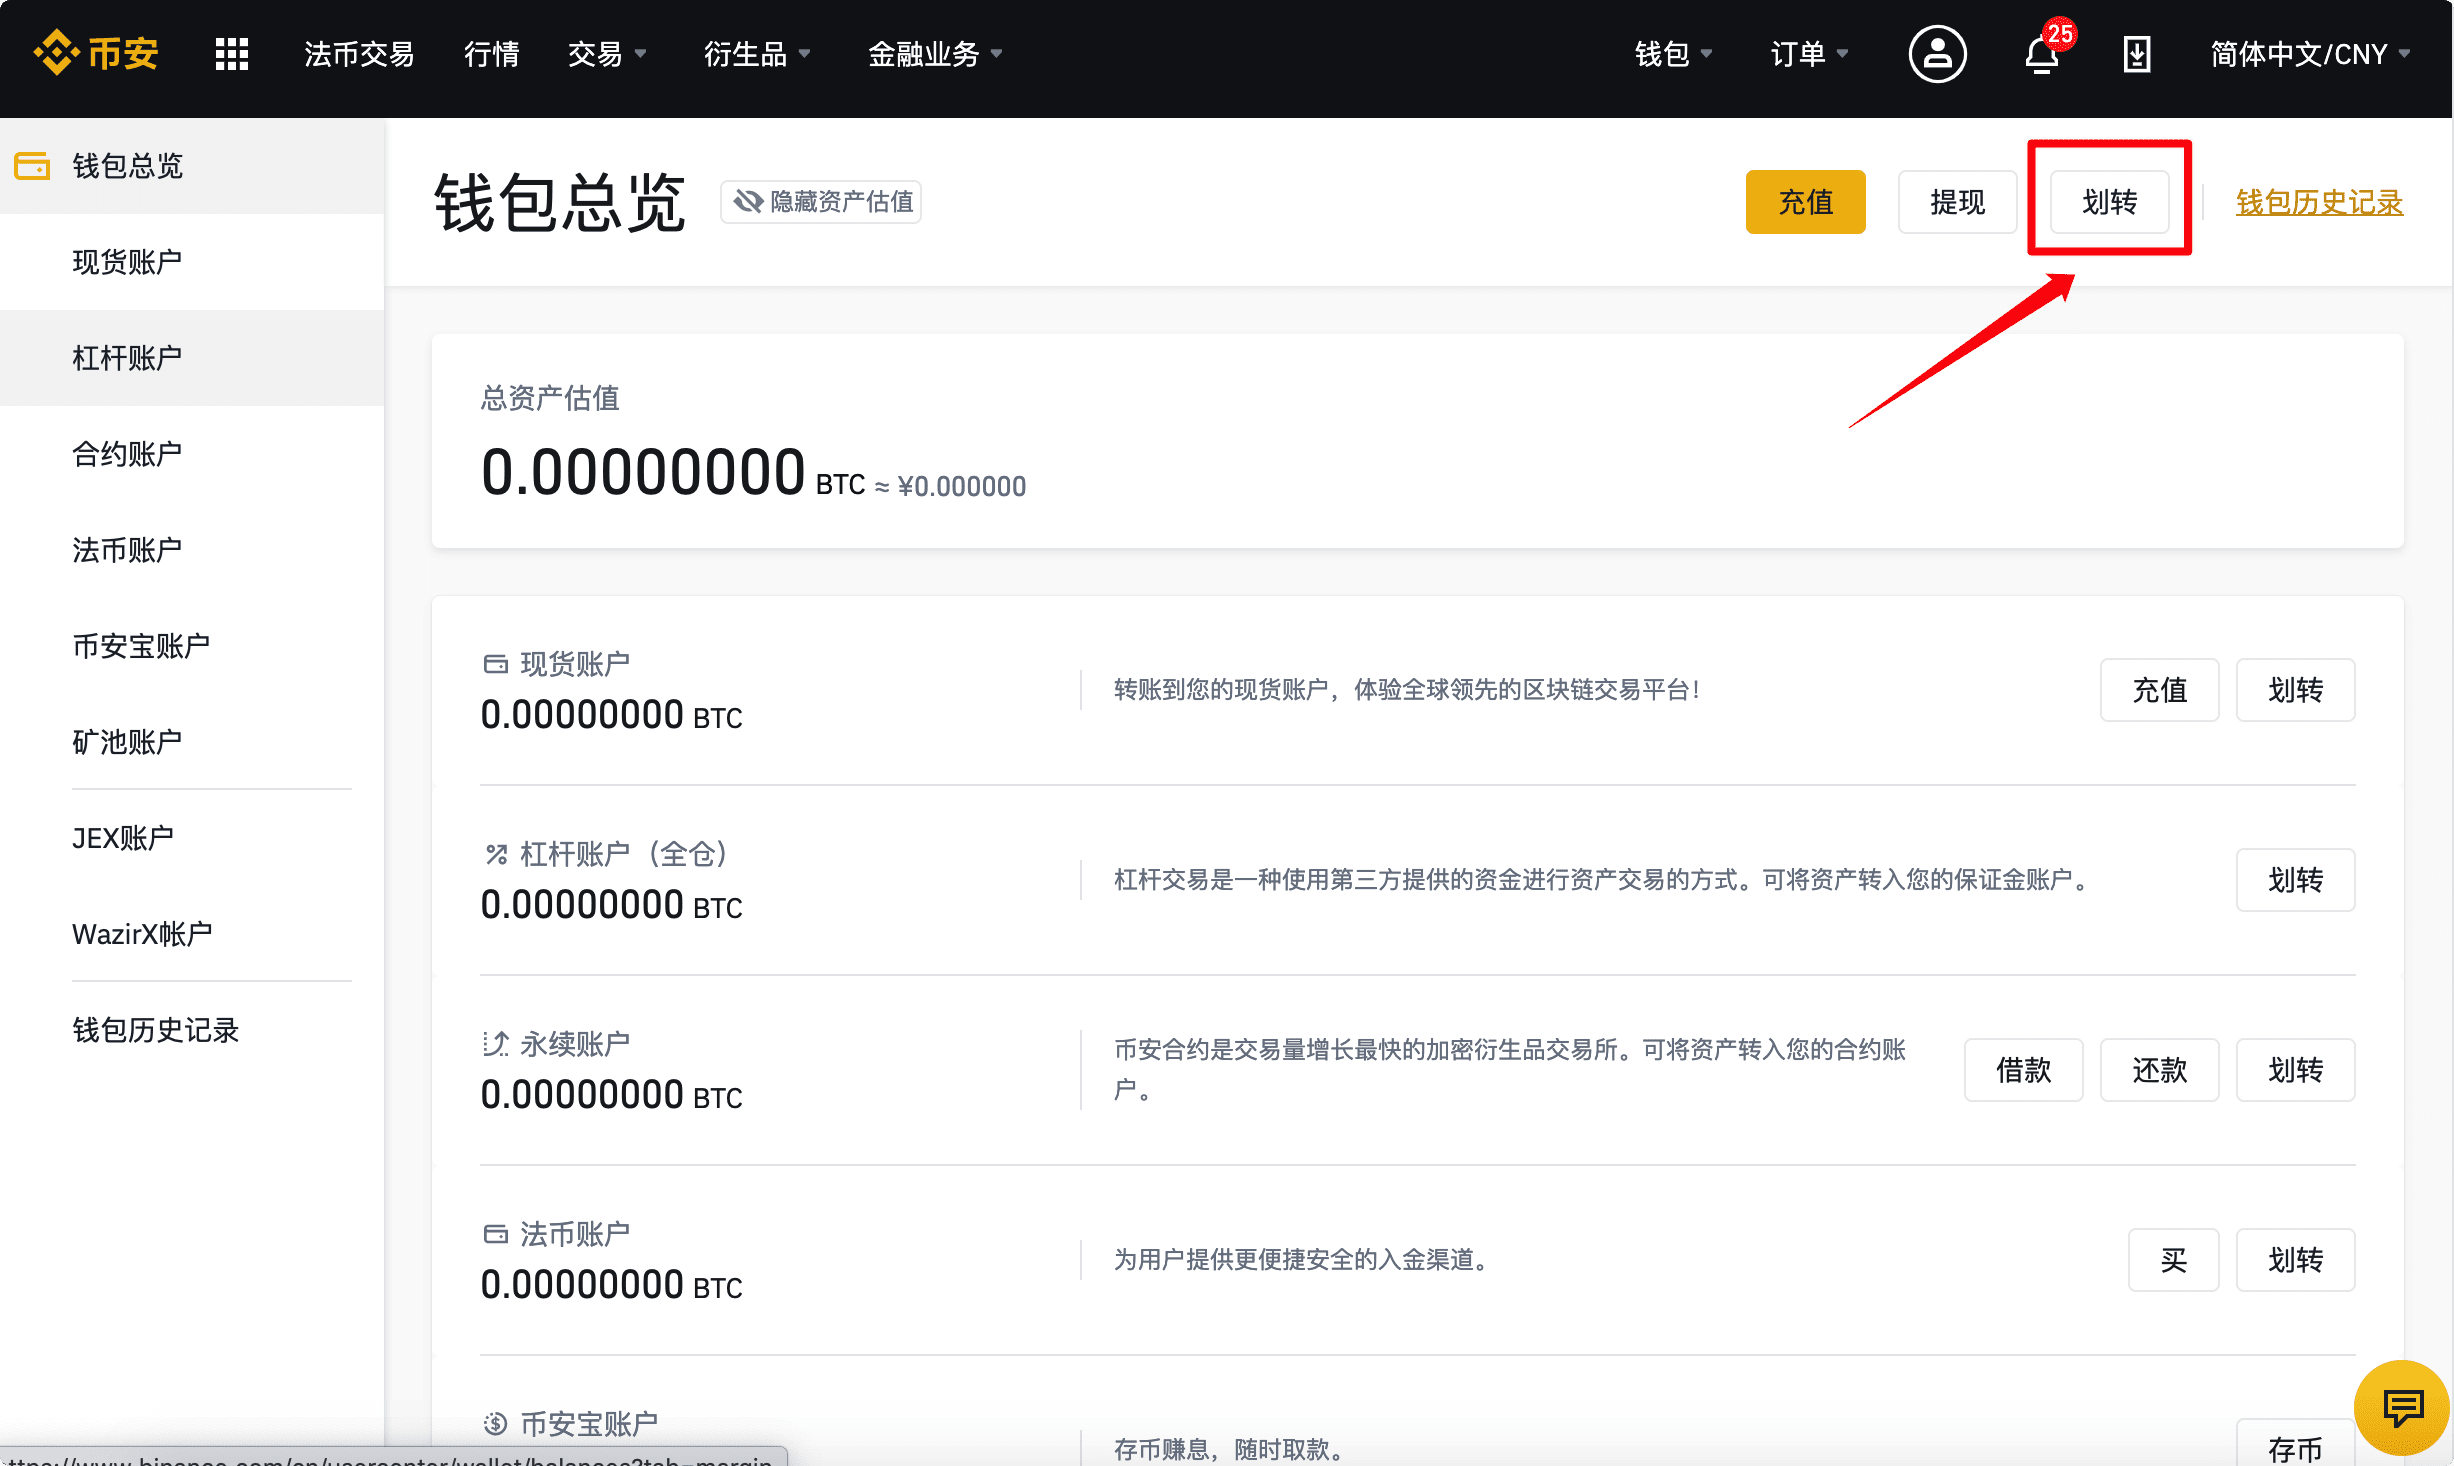Click the wallet icon beside 钱包总览
Image resolution: width=2454 pixels, height=1466 pixels.
pyautogui.click(x=32, y=165)
